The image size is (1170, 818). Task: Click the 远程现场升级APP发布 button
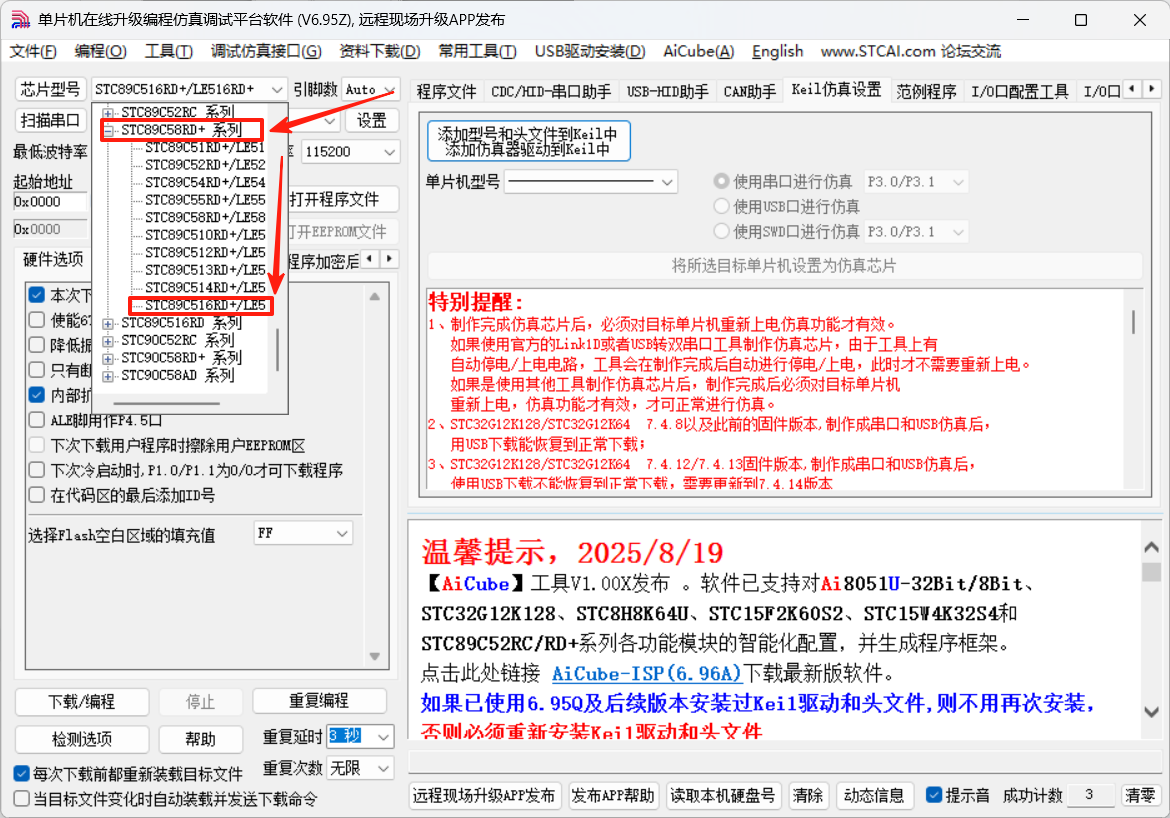(484, 796)
